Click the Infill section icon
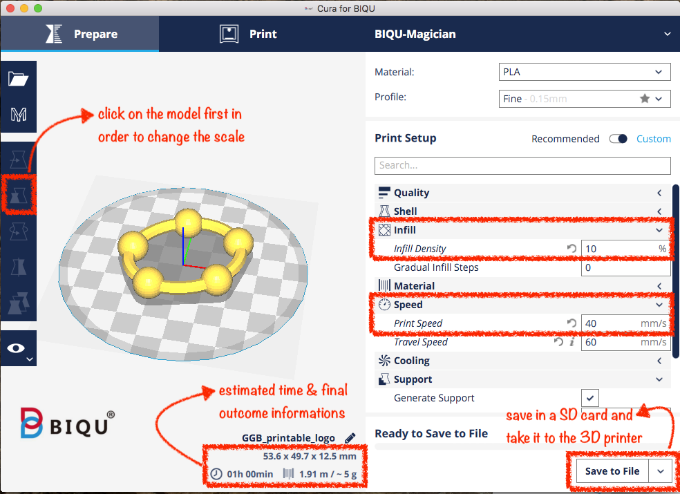 point(384,230)
